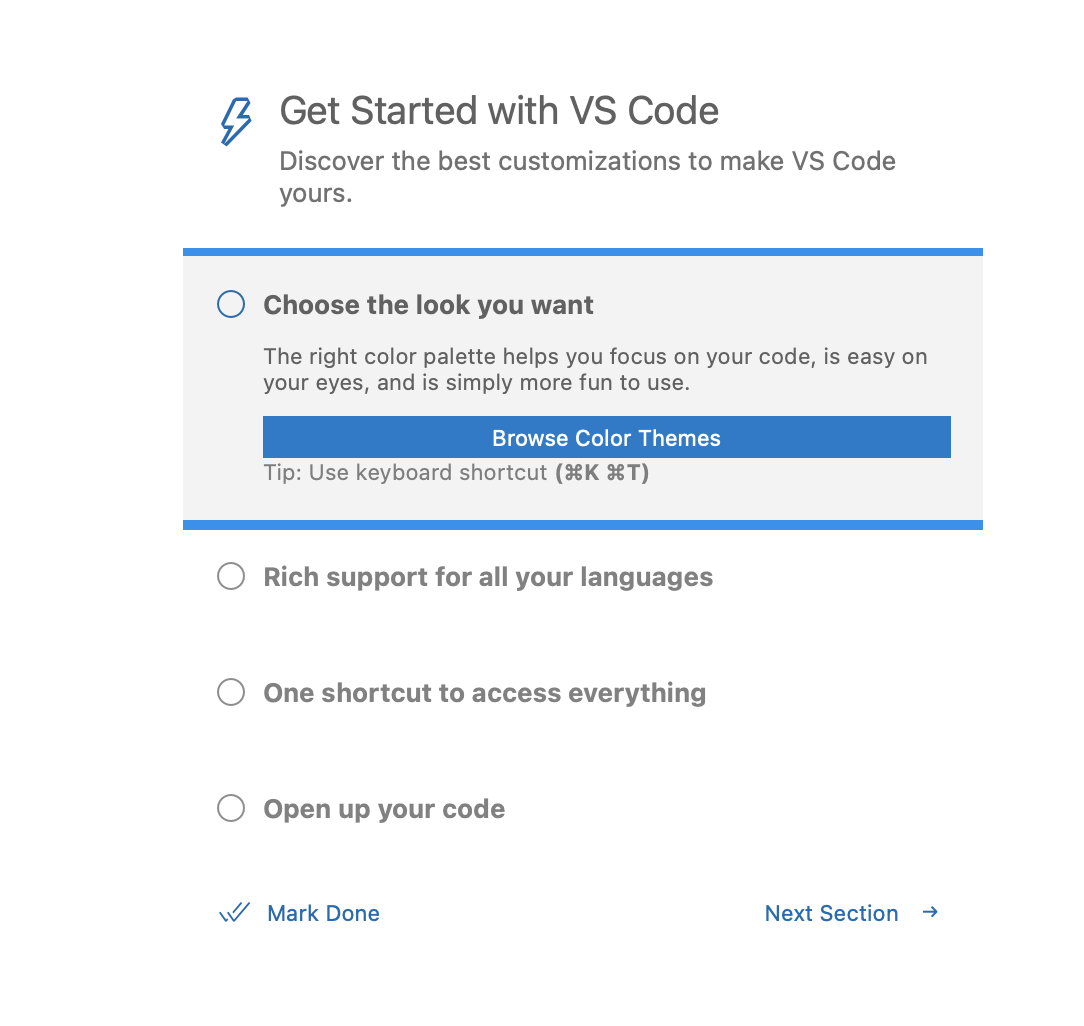The height and width of the screenshot is (1026, 1084).
Task: Click the Browse Color Themes button
Action: click(606, 437)
